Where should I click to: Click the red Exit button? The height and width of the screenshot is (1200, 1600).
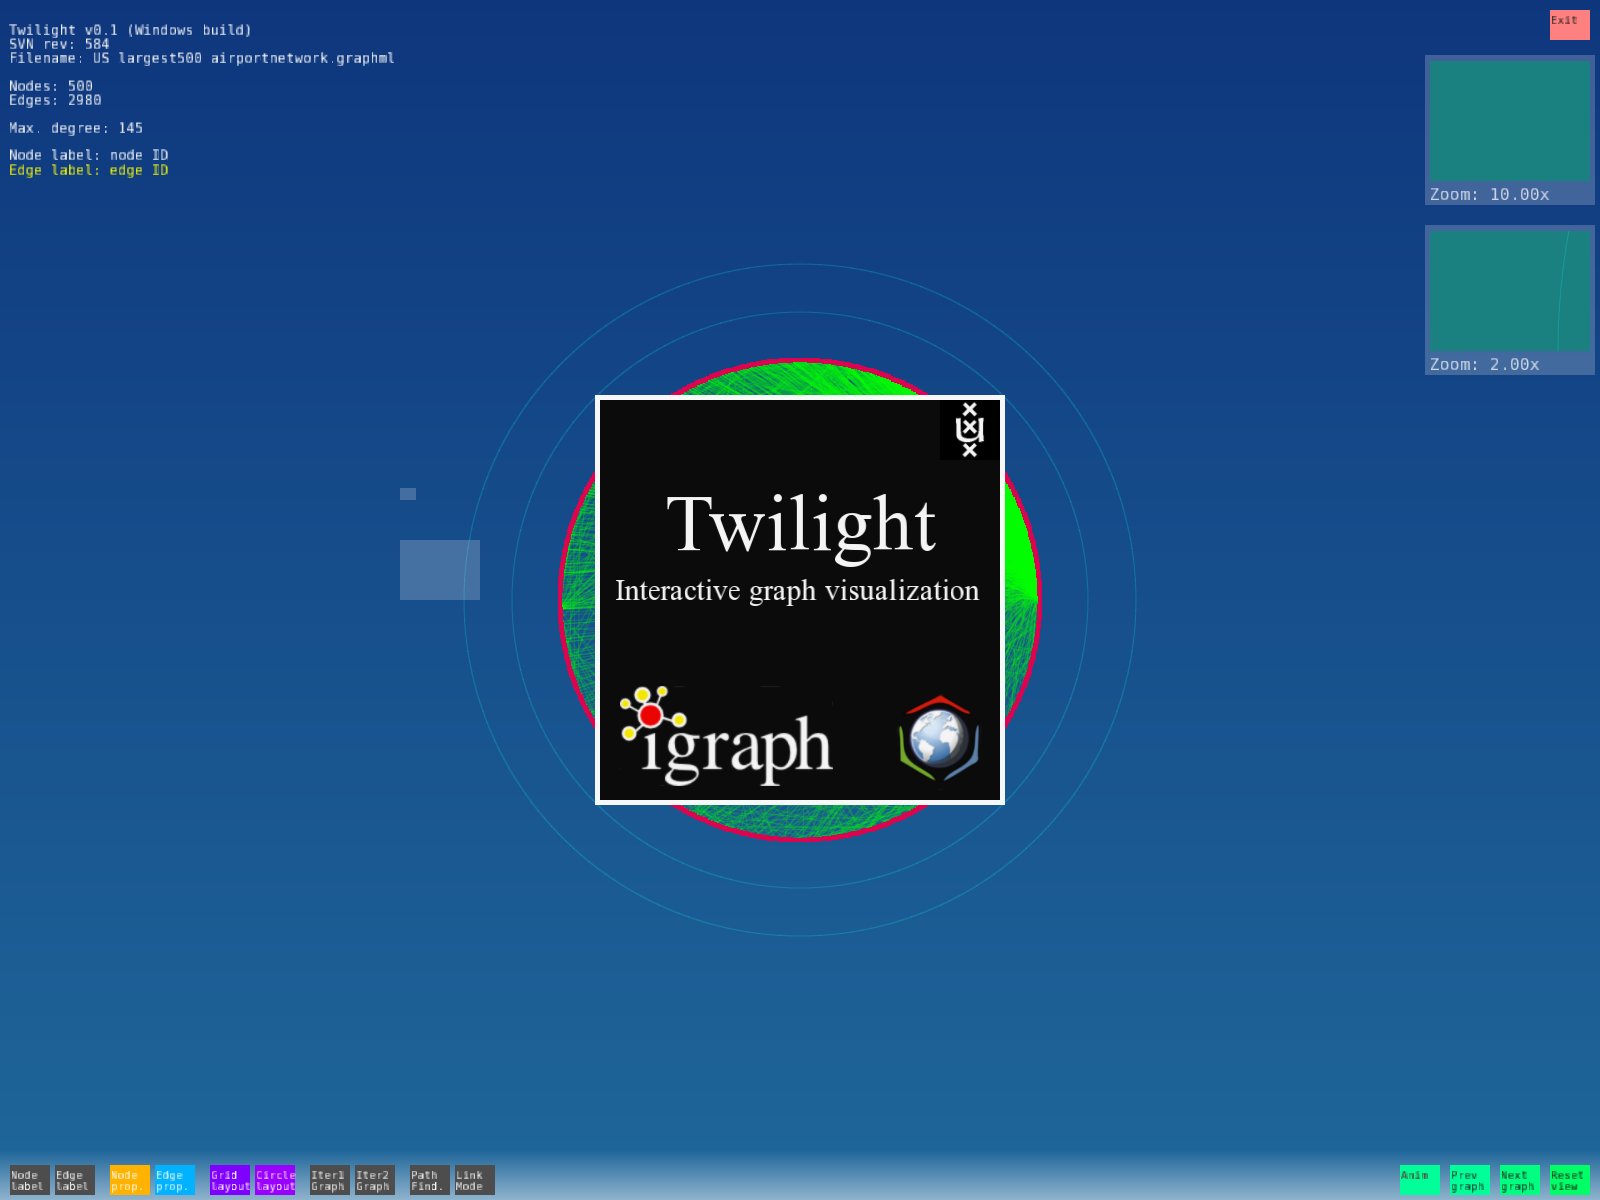(x=1569, y=25)
